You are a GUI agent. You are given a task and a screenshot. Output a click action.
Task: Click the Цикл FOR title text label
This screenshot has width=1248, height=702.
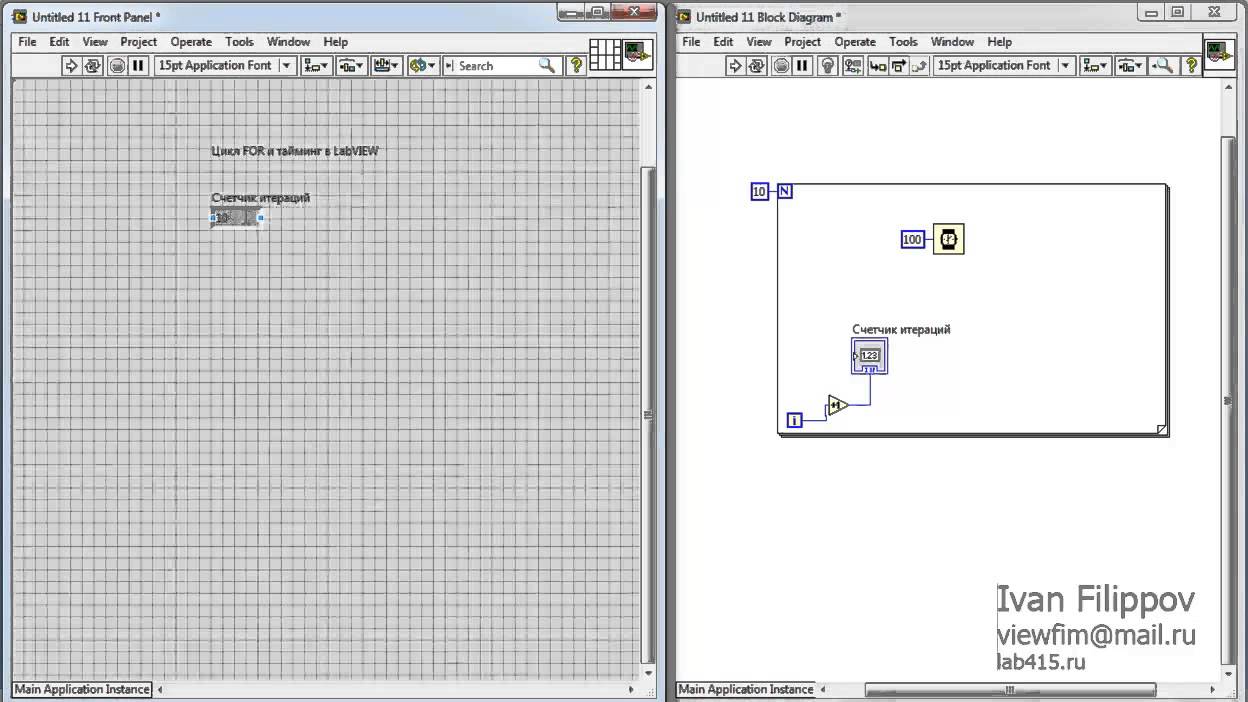coord(295,151)
